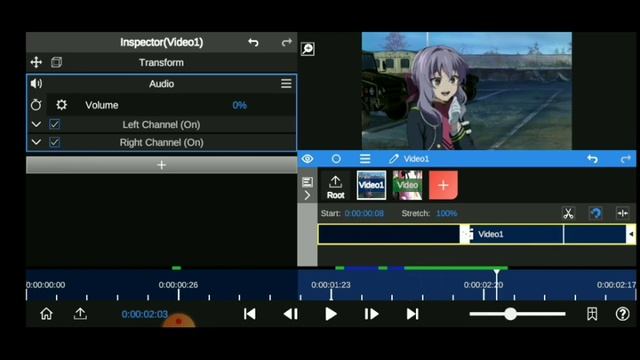Click the circle icon in blue bar
The image size is (640, 360).
[336, 159]
